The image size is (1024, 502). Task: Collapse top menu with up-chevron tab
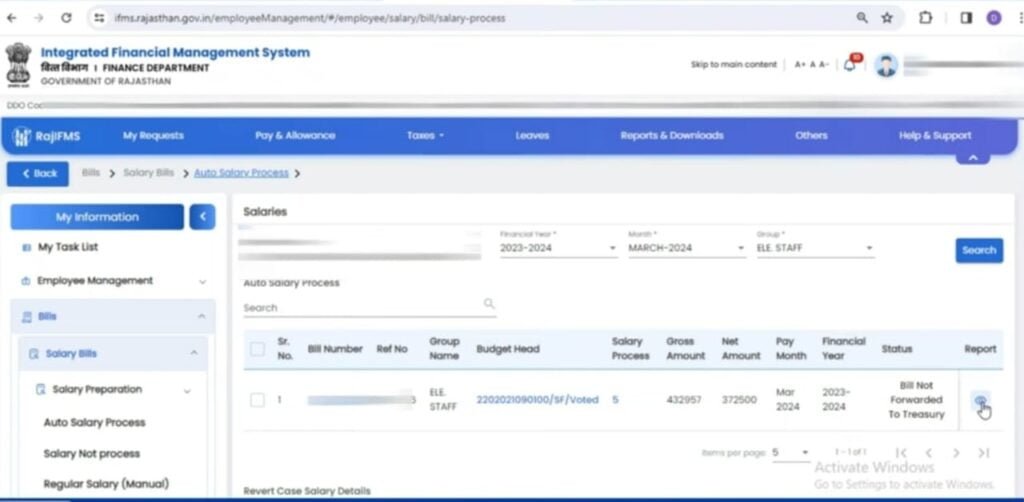(973, 158)
